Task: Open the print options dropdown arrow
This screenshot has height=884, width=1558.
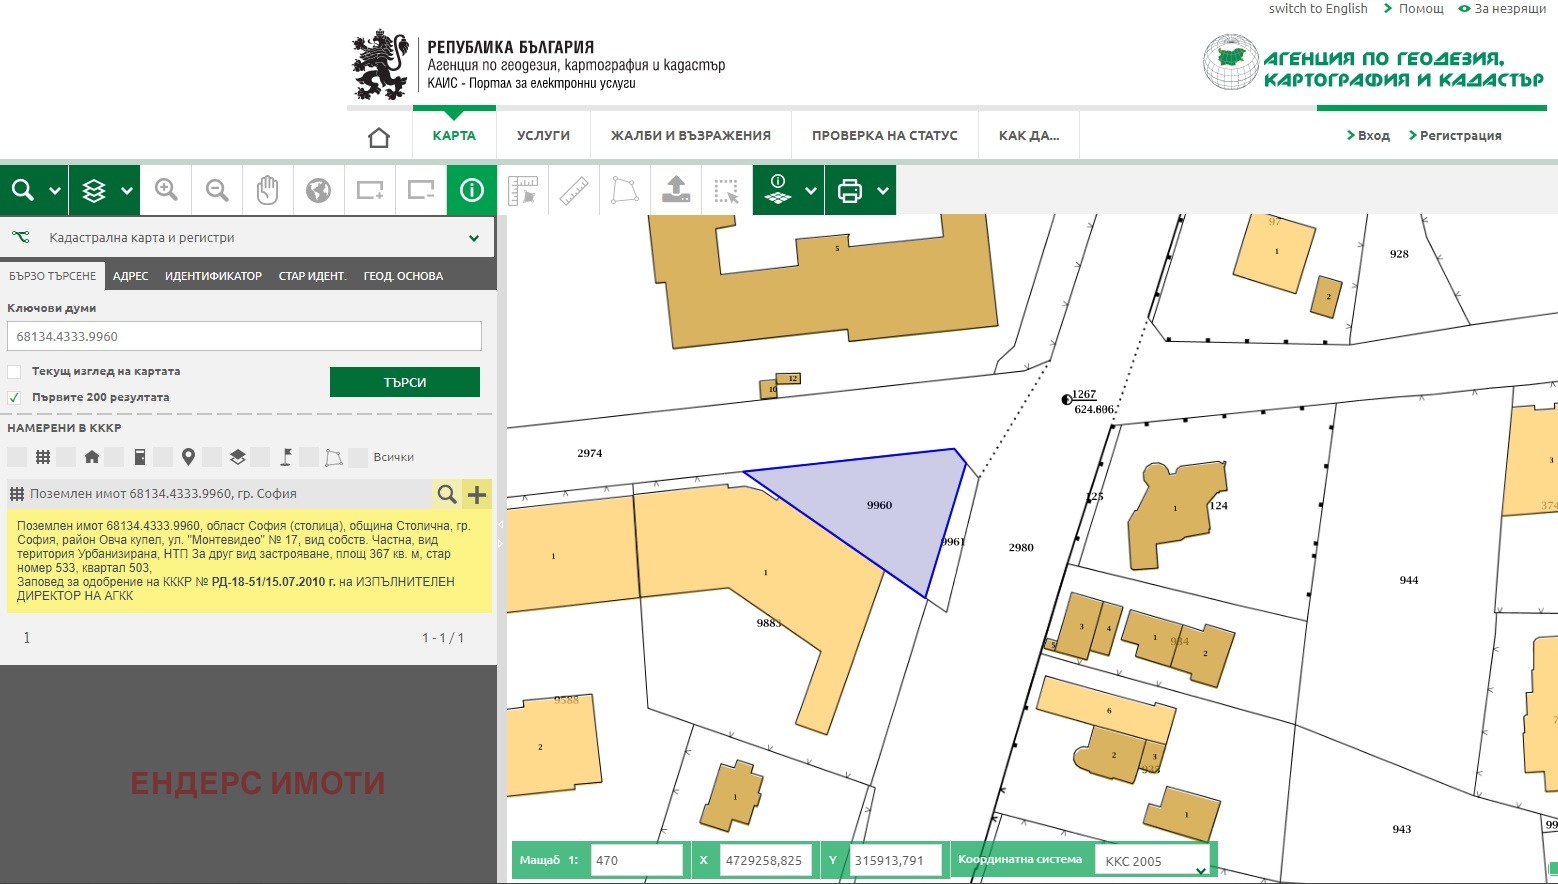Action: tap(883, 191)
